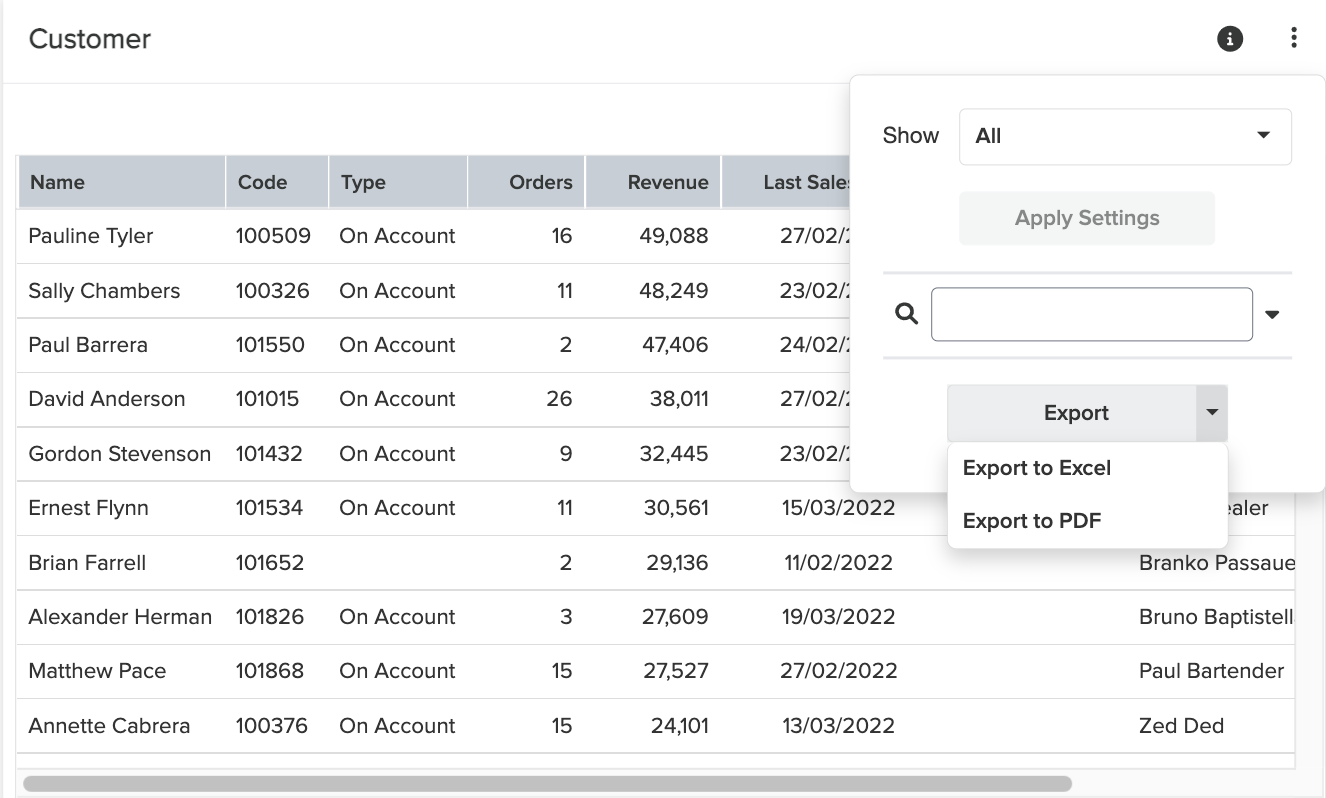Click revenue value 29,136
The width and height of the screenshot is (1326, 798).
677,563
